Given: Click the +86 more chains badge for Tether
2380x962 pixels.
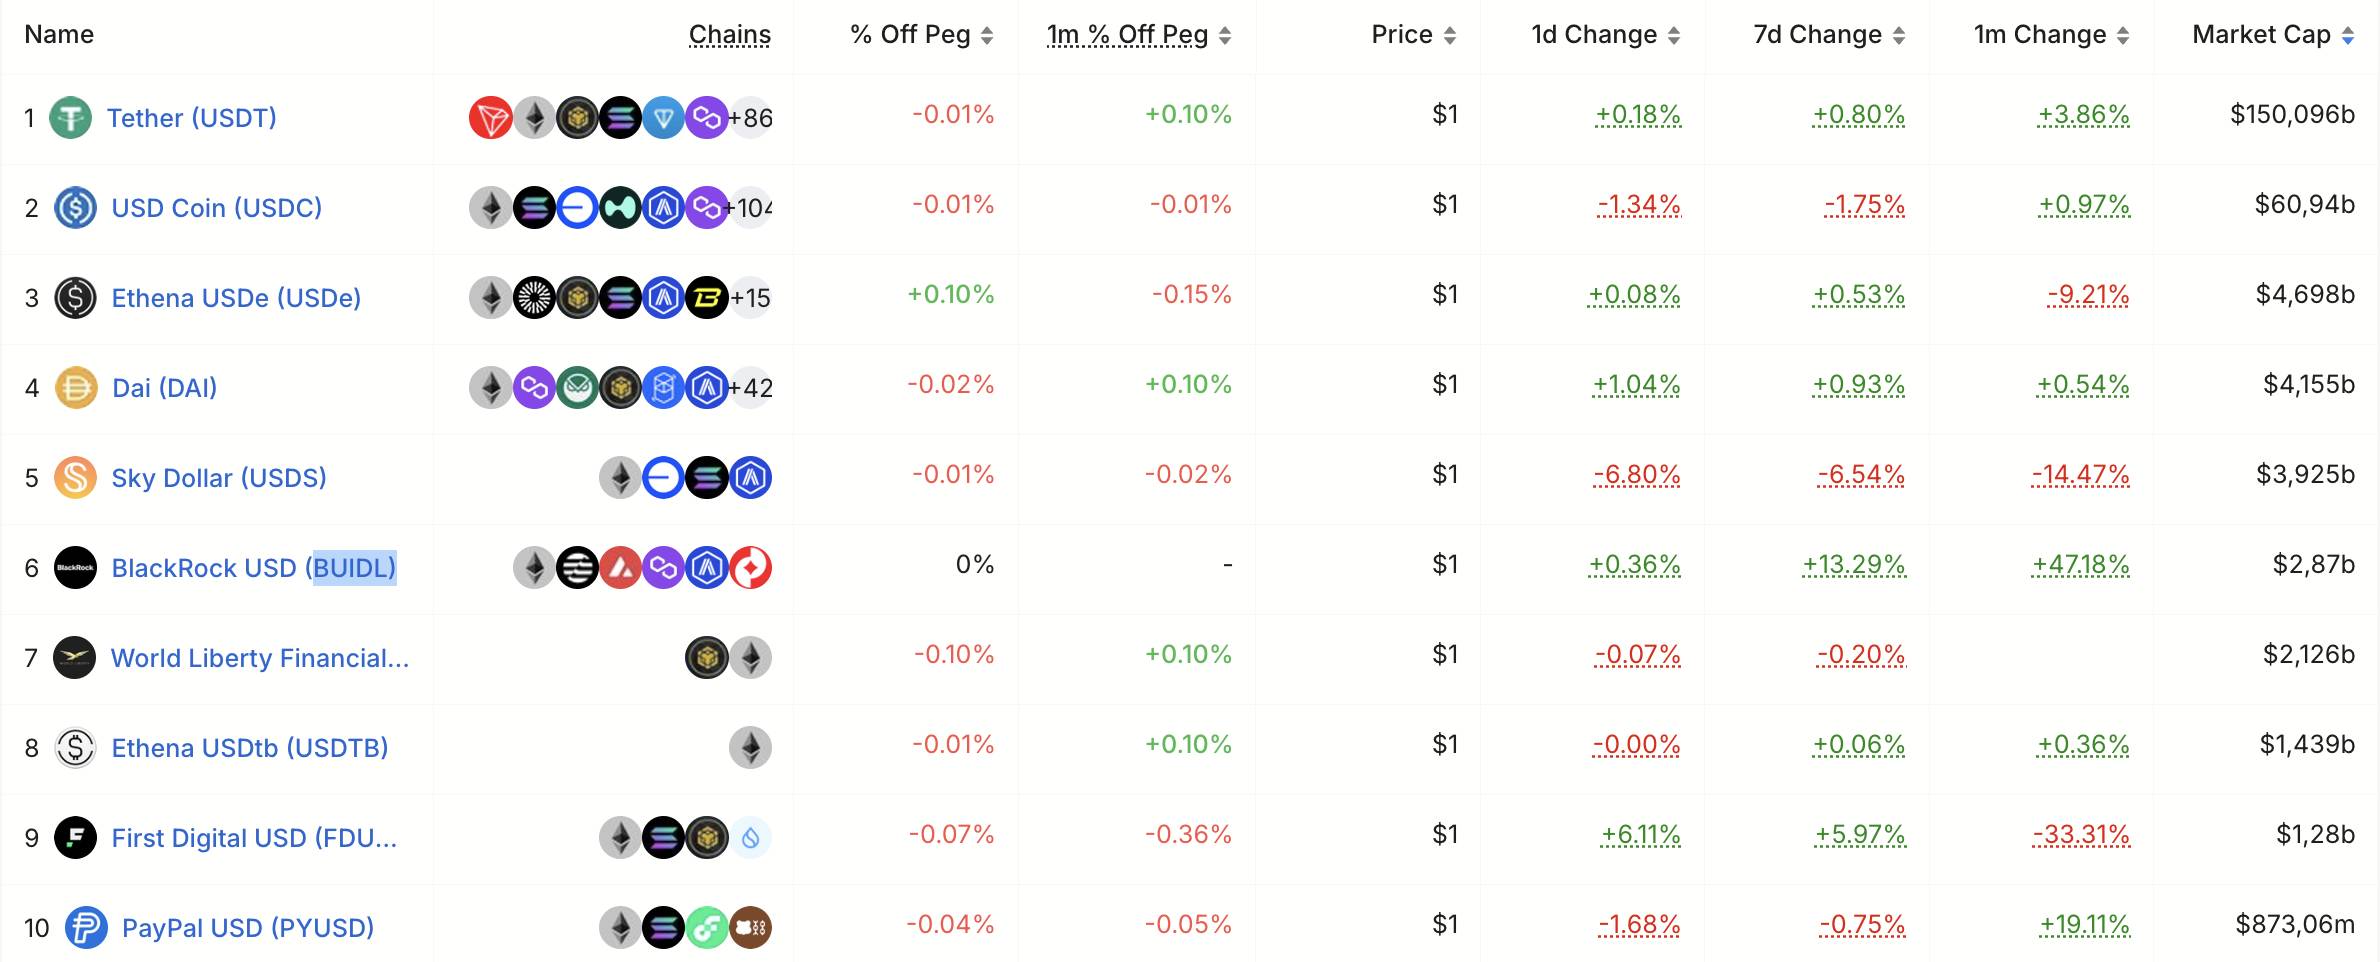Looking at the screenshot, I should click(x=751, y=118).
